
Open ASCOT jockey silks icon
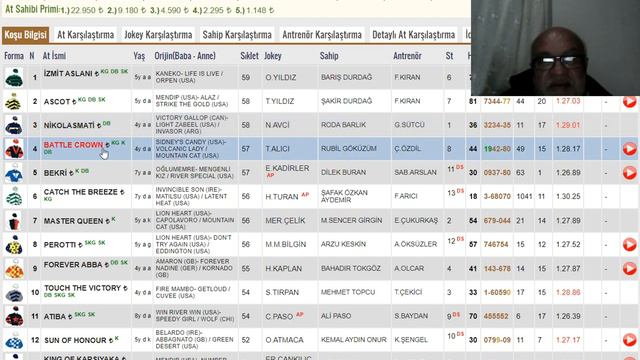point(14,101)
